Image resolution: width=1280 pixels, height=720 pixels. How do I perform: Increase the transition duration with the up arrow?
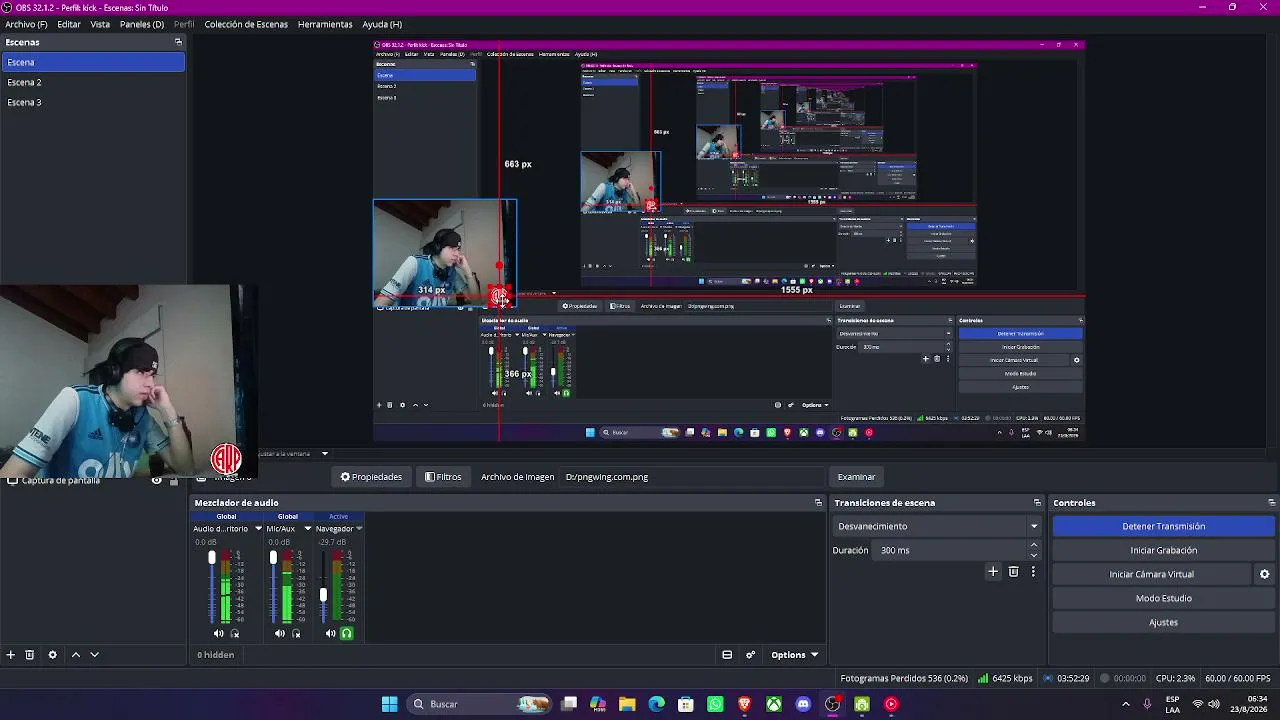pos(1034,545)
